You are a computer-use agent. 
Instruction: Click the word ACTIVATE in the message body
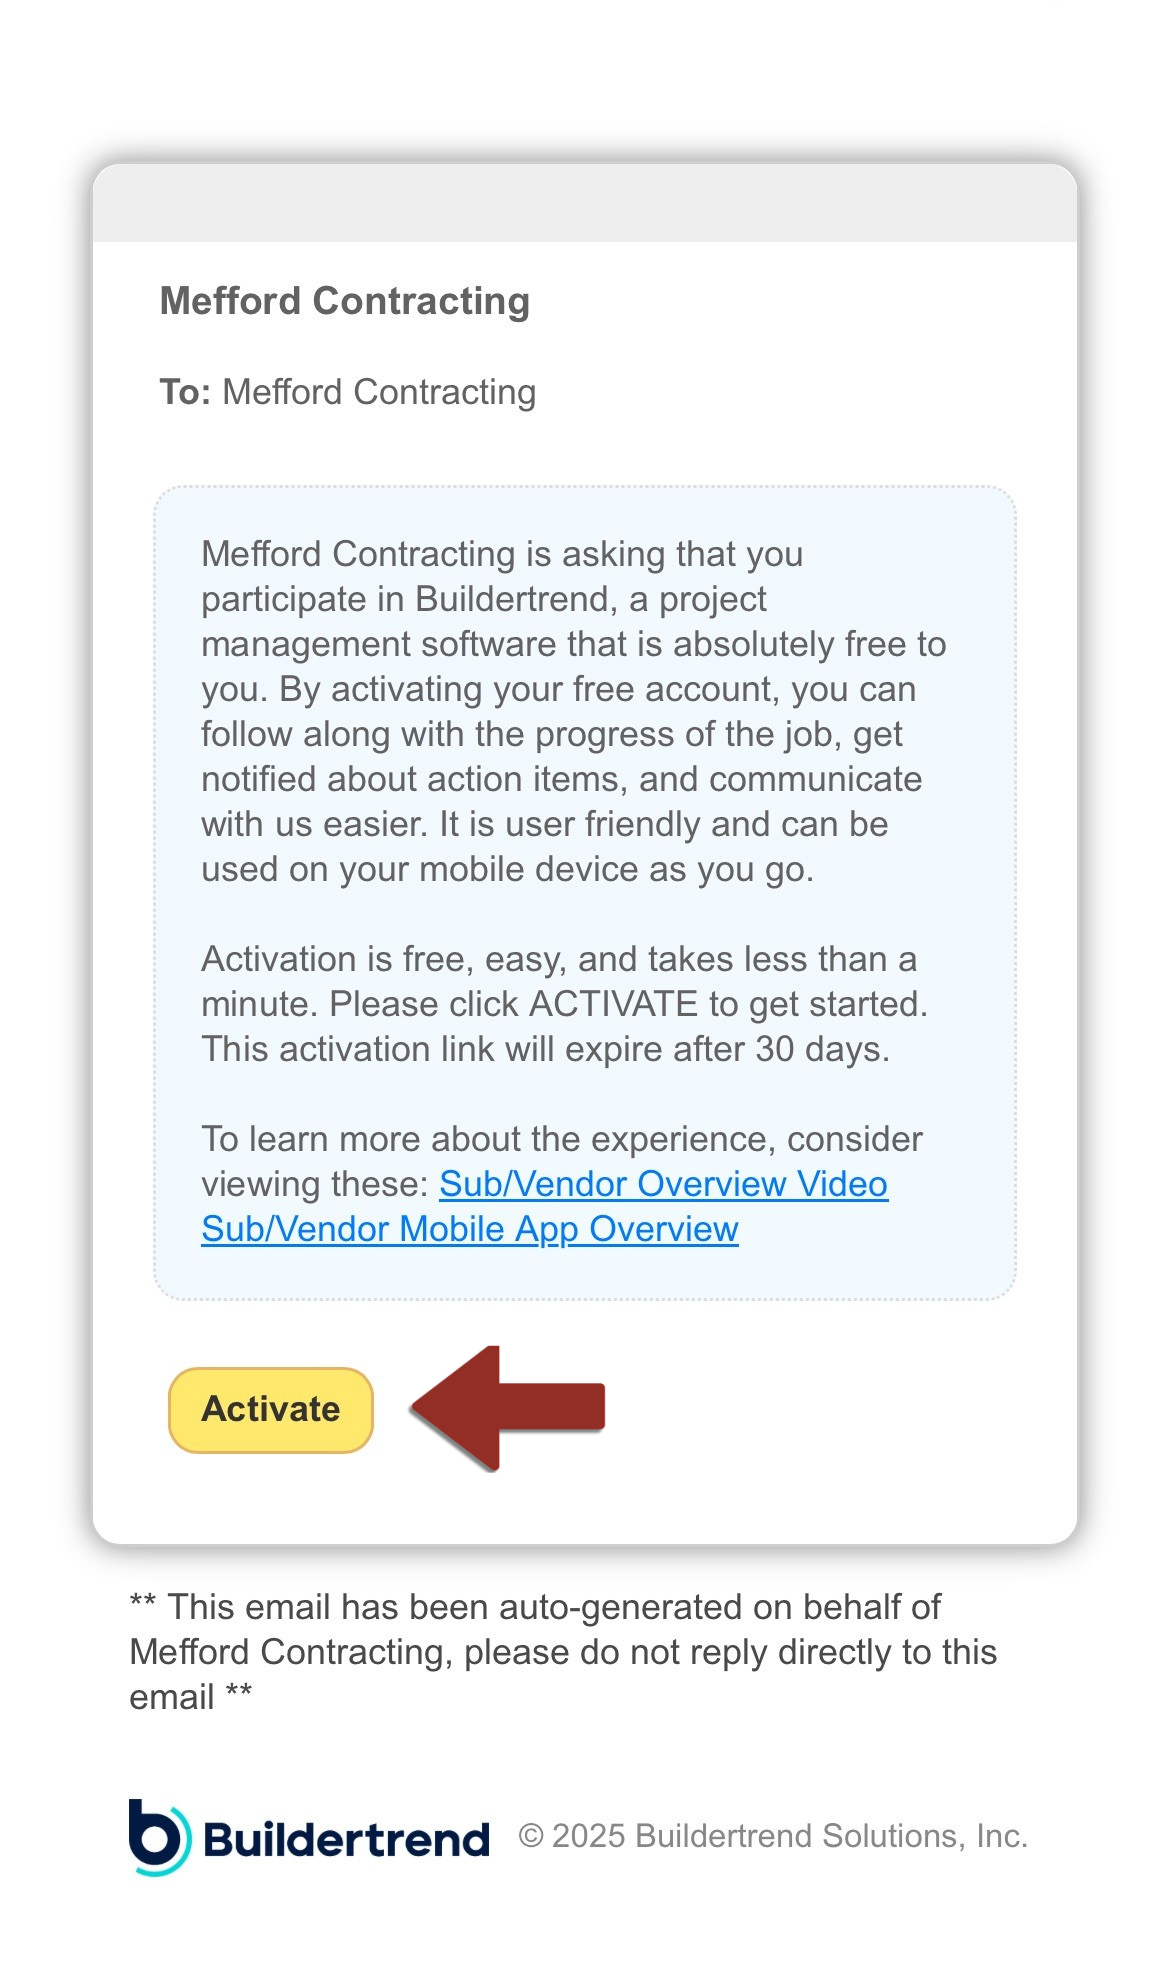613,1004
